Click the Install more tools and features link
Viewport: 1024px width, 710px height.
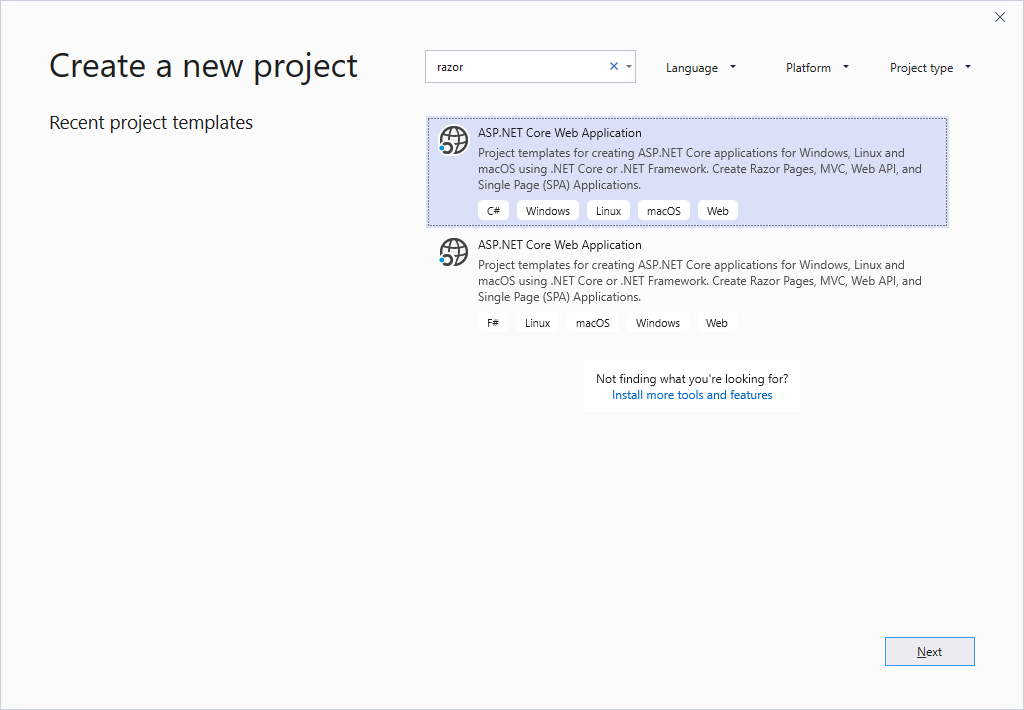tap(692, 395)
